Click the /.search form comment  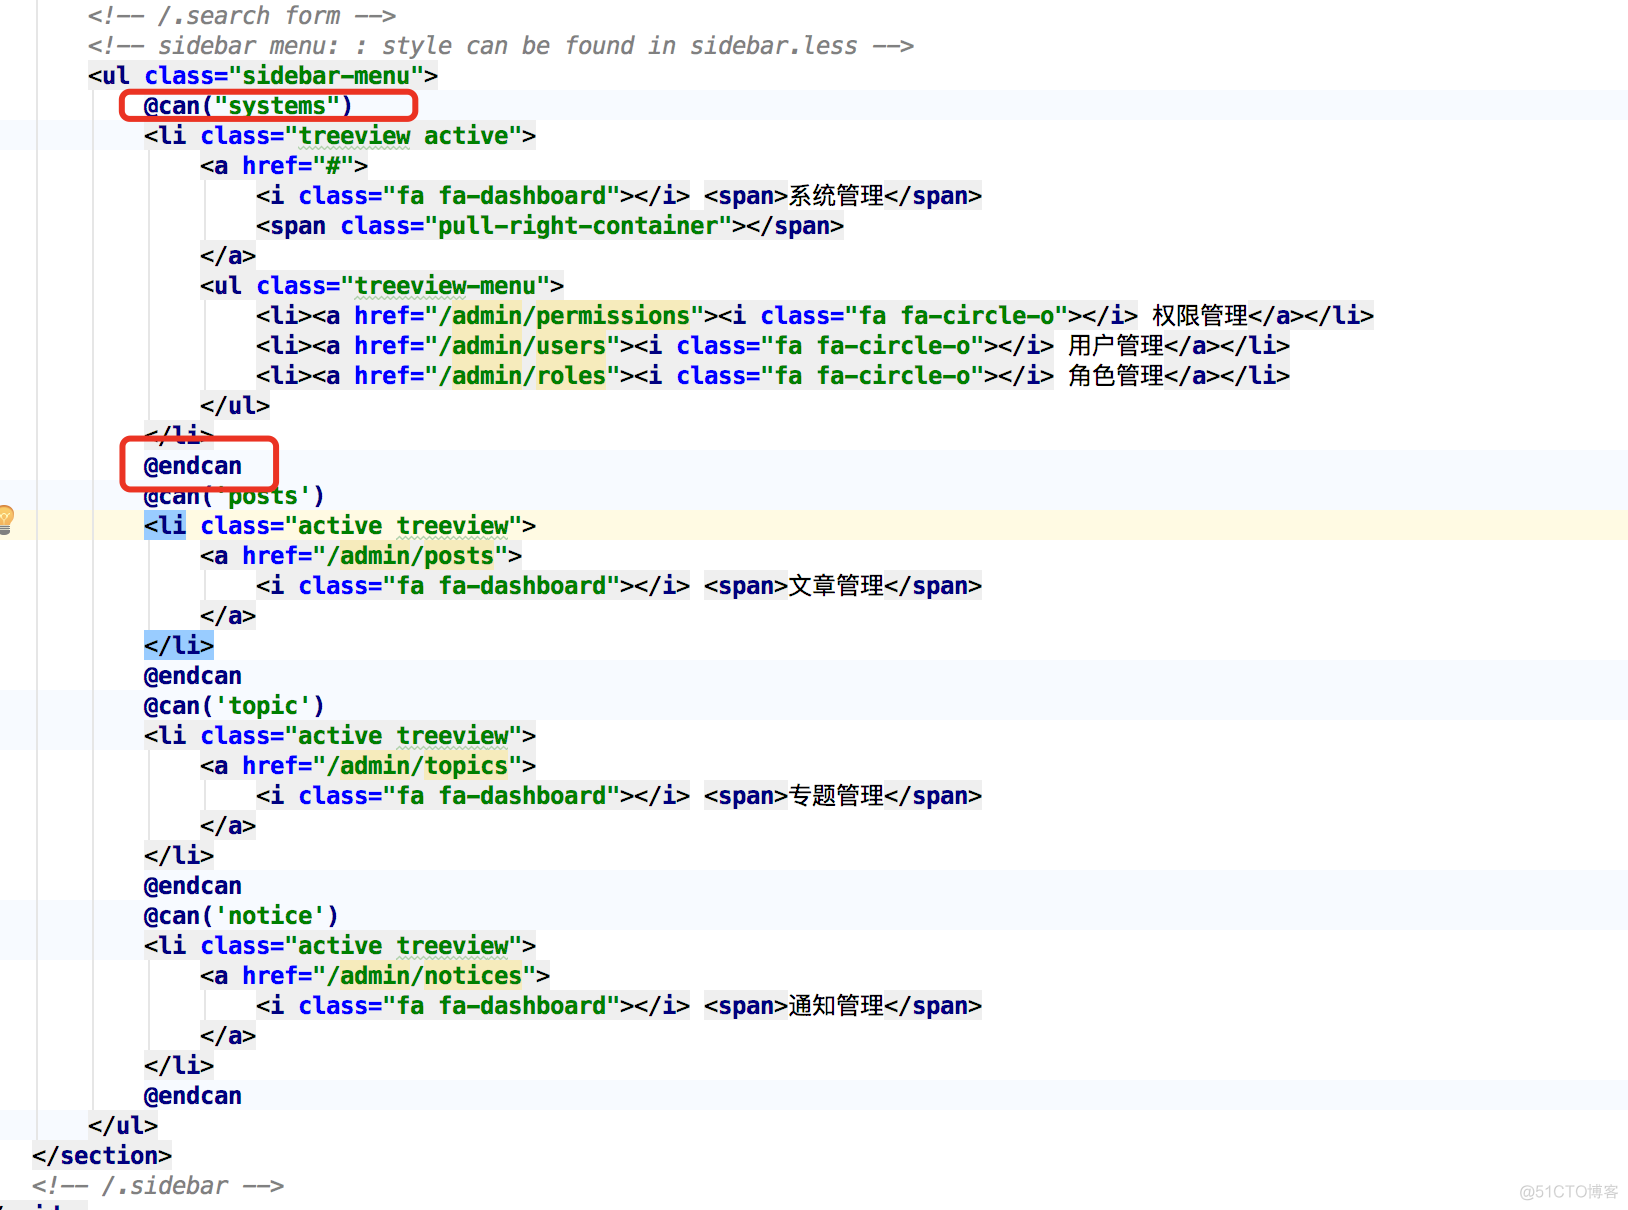[242, 16]
